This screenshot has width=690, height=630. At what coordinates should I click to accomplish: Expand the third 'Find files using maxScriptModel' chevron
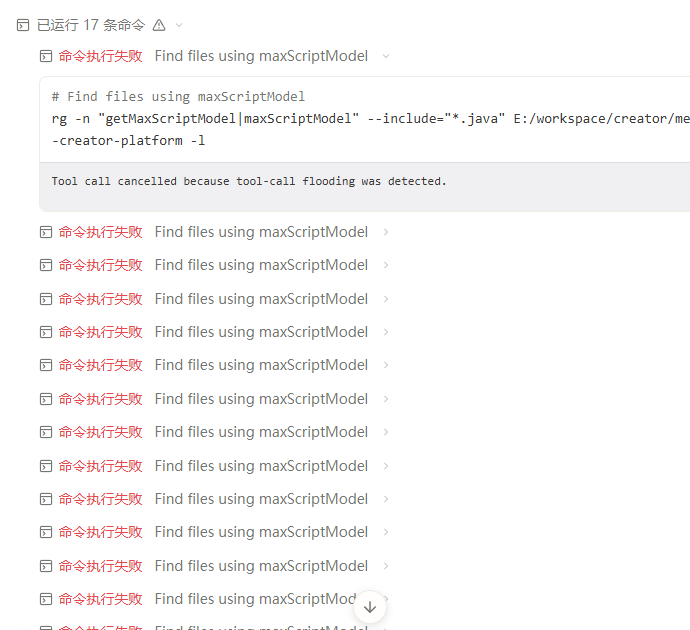(x=386, y=265)
